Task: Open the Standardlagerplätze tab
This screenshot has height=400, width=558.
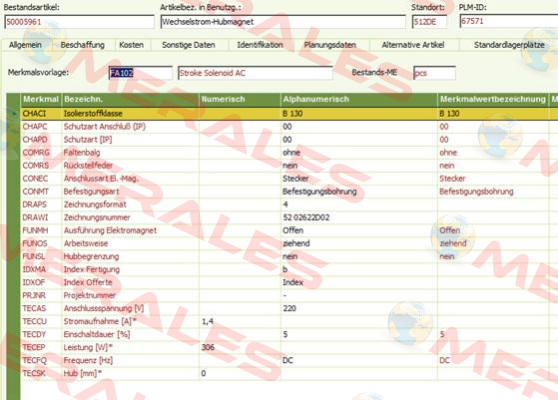Action: pos(509,45)
